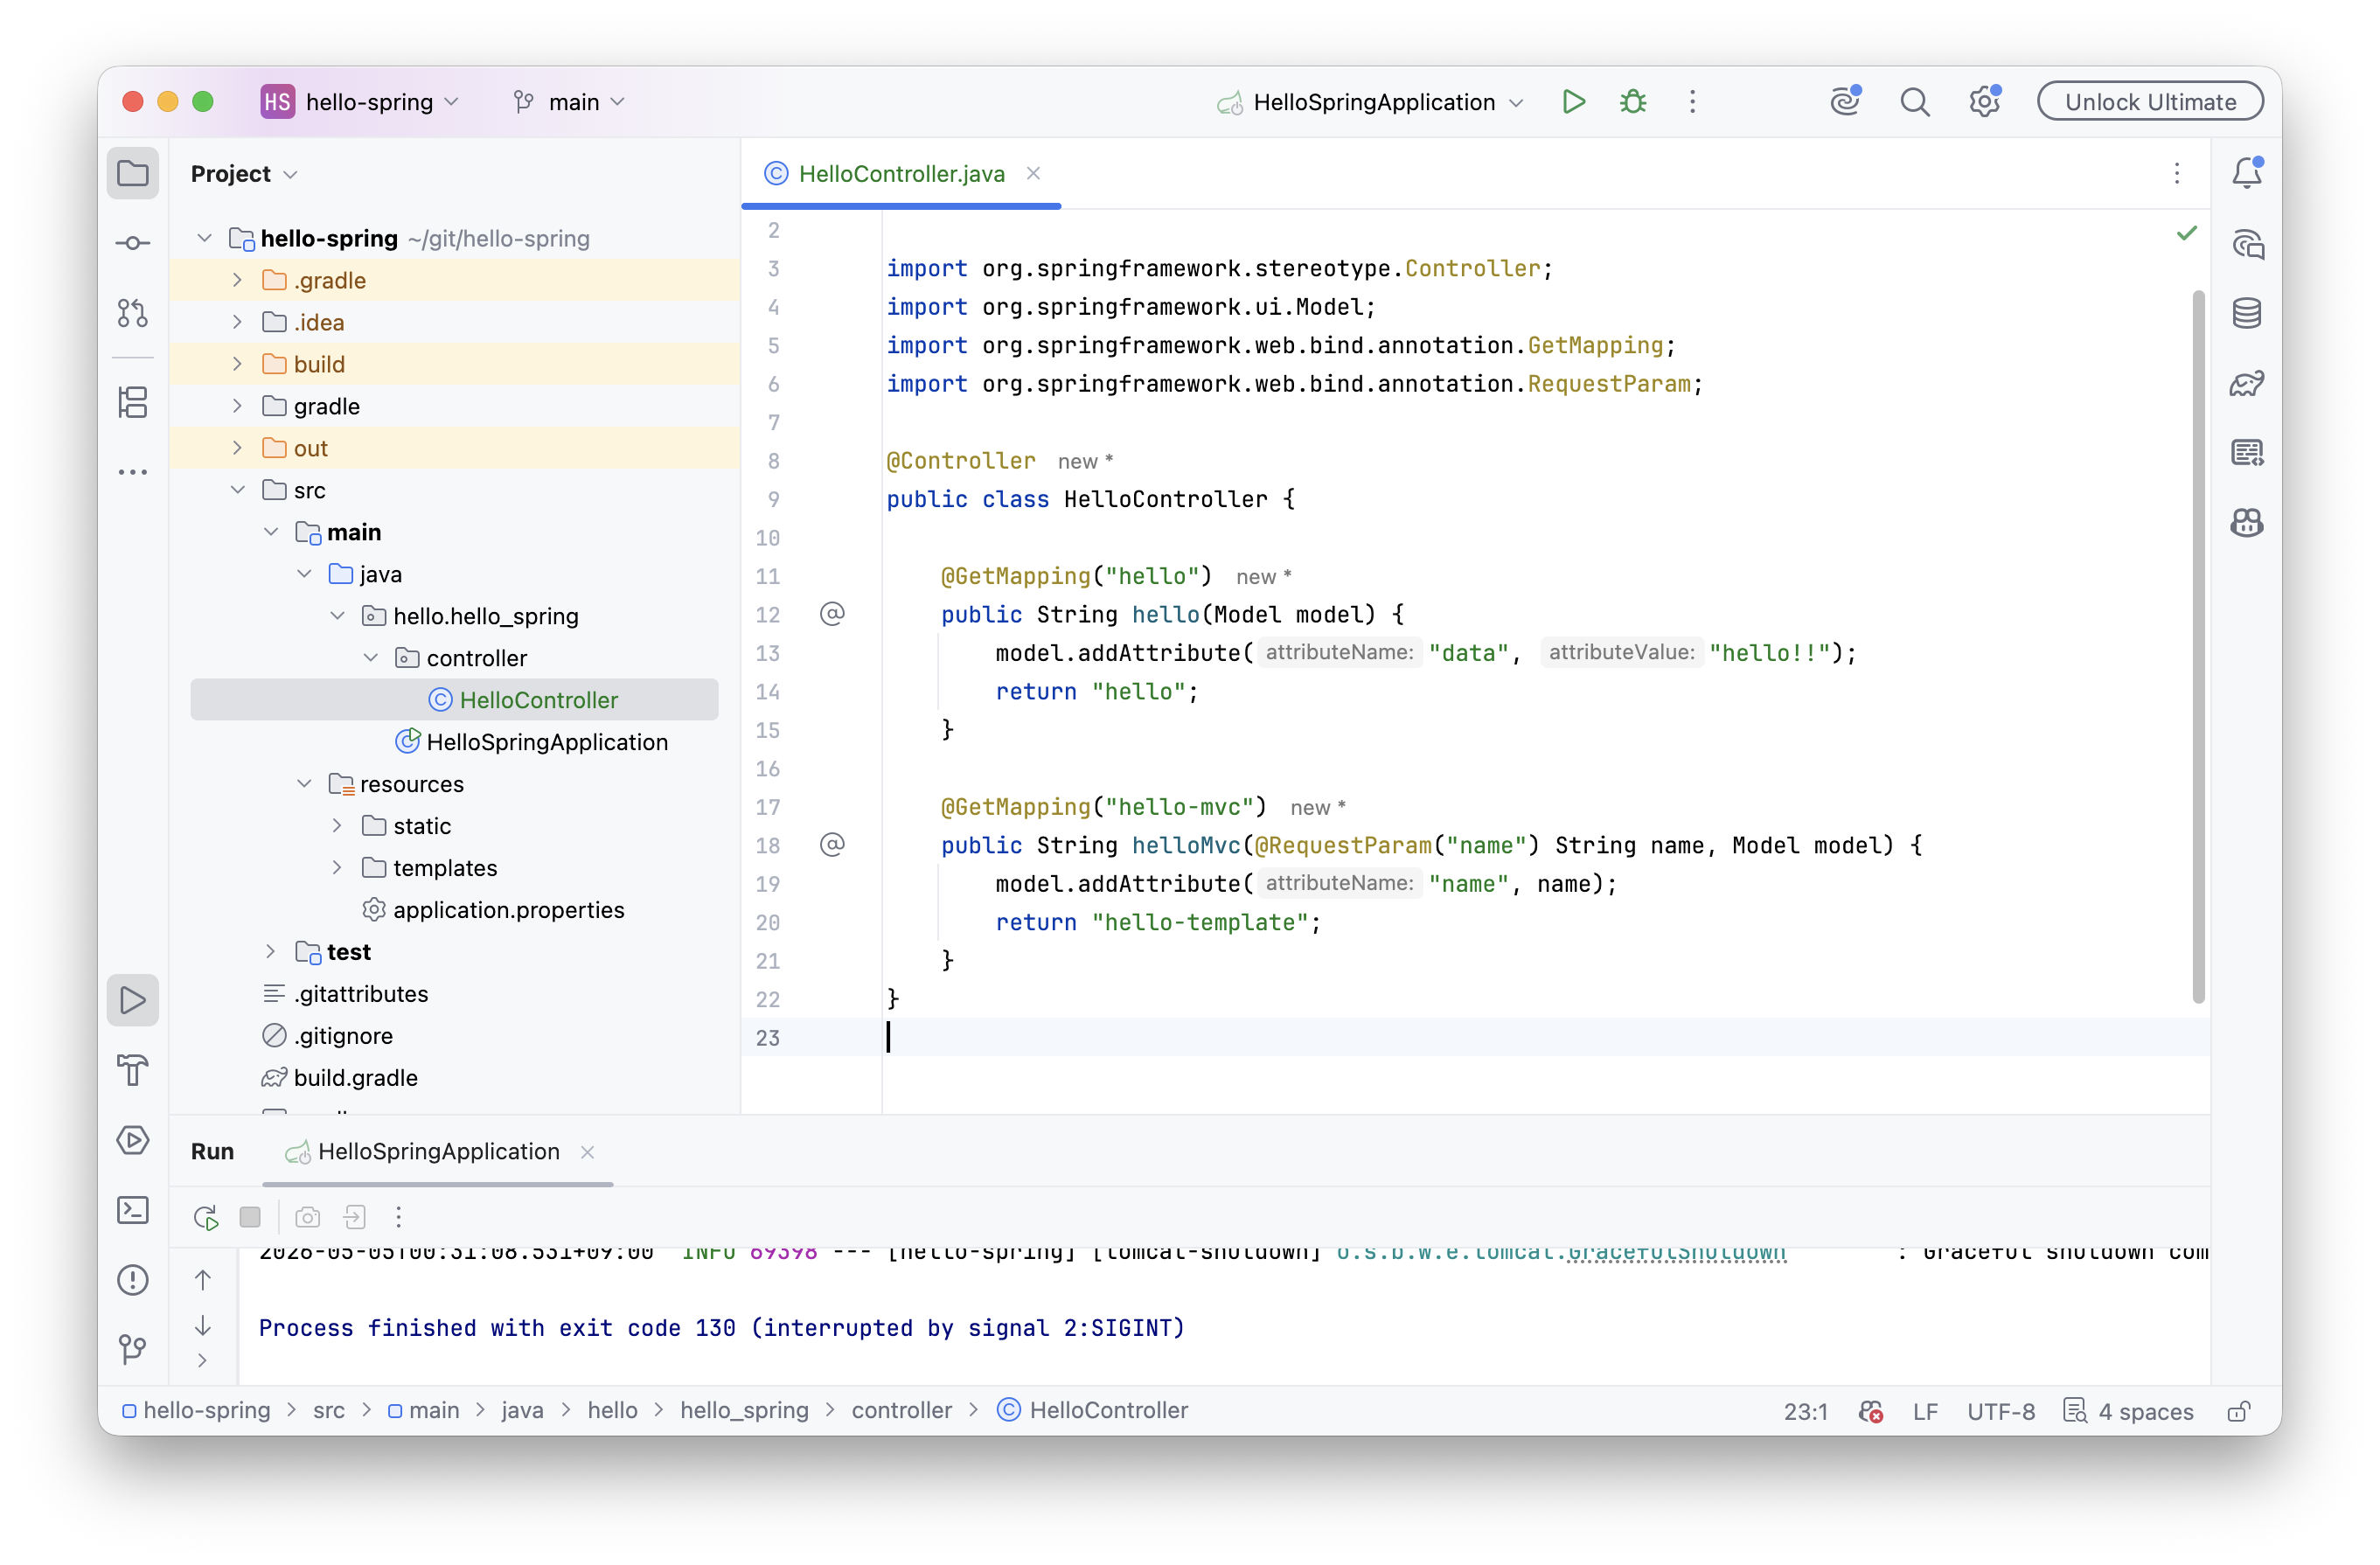Open the Copilot tool window icon
The width and height of the screenshot is (2380, 1565).
2247,523
